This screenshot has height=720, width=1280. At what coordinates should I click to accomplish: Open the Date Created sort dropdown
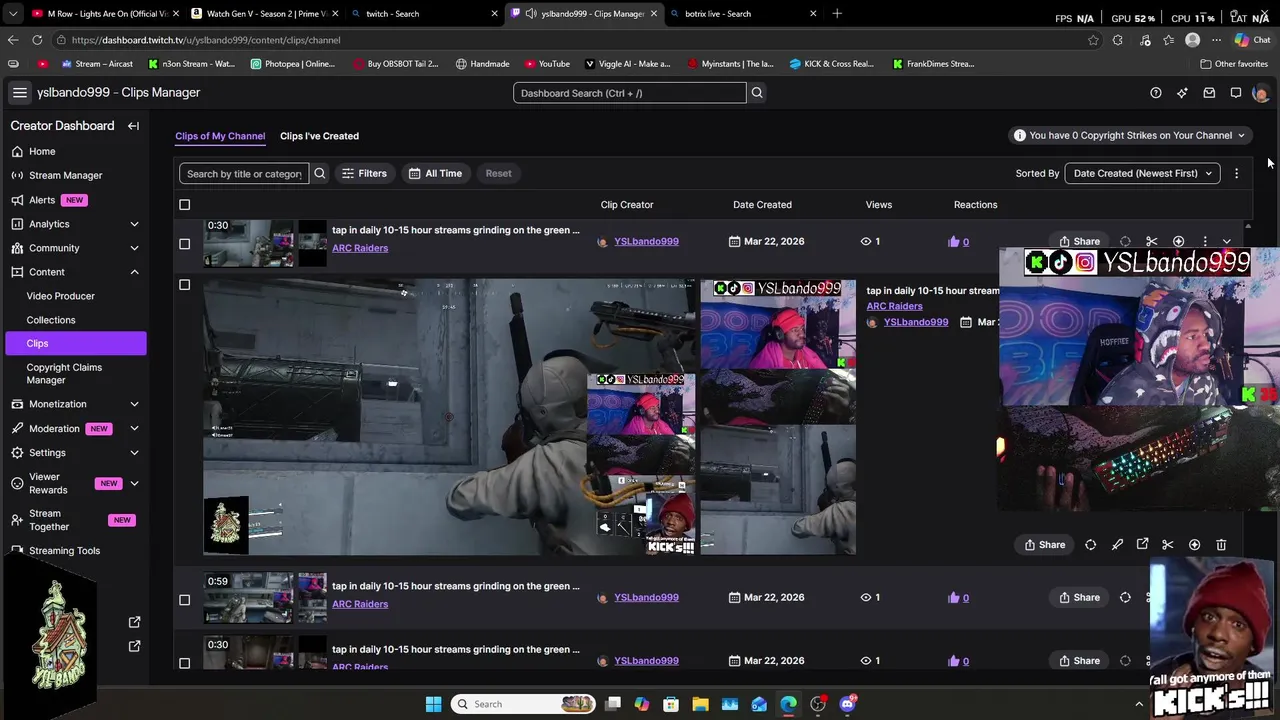pyautogui.click(x=1142, y=173)
